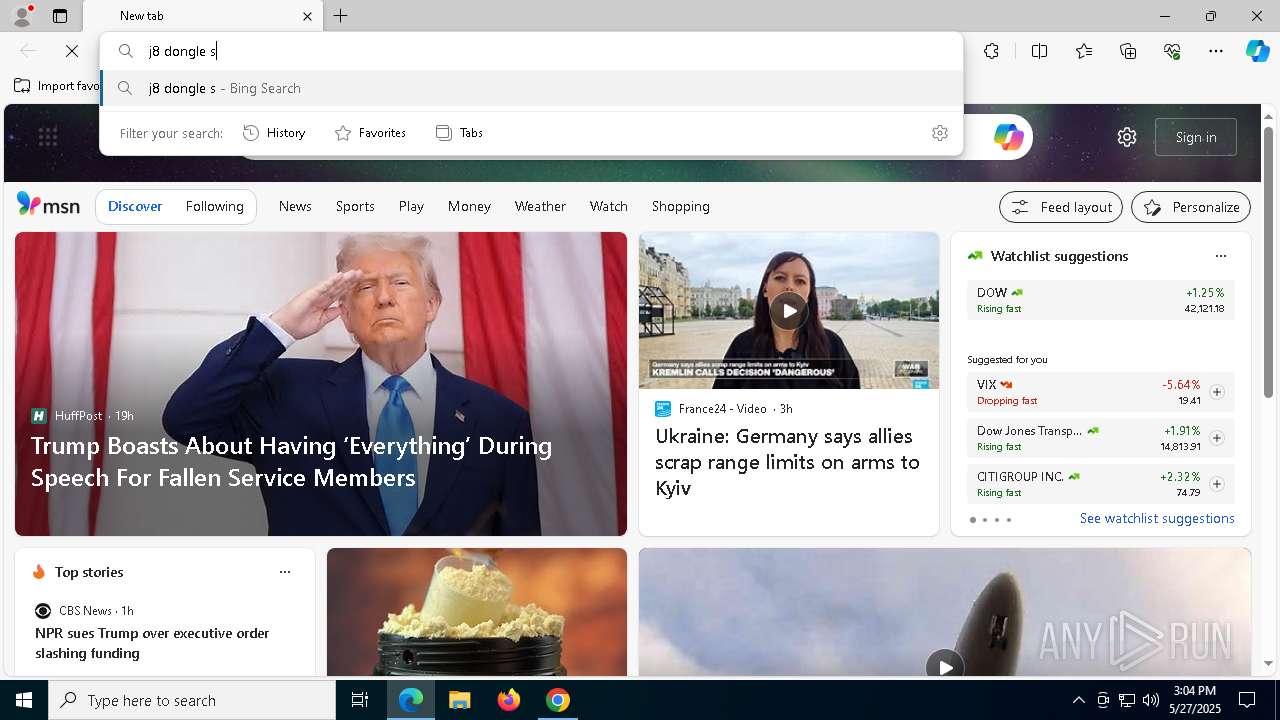Screen dimensions: 1280x720
Task: Play the airplane video card
Action: pos(945,666)
